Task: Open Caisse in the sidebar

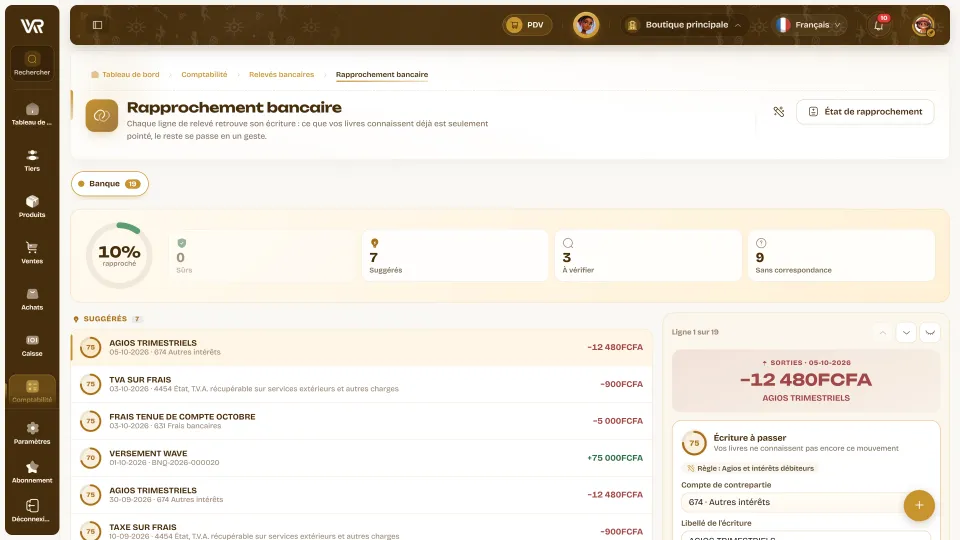Action: 32,345
